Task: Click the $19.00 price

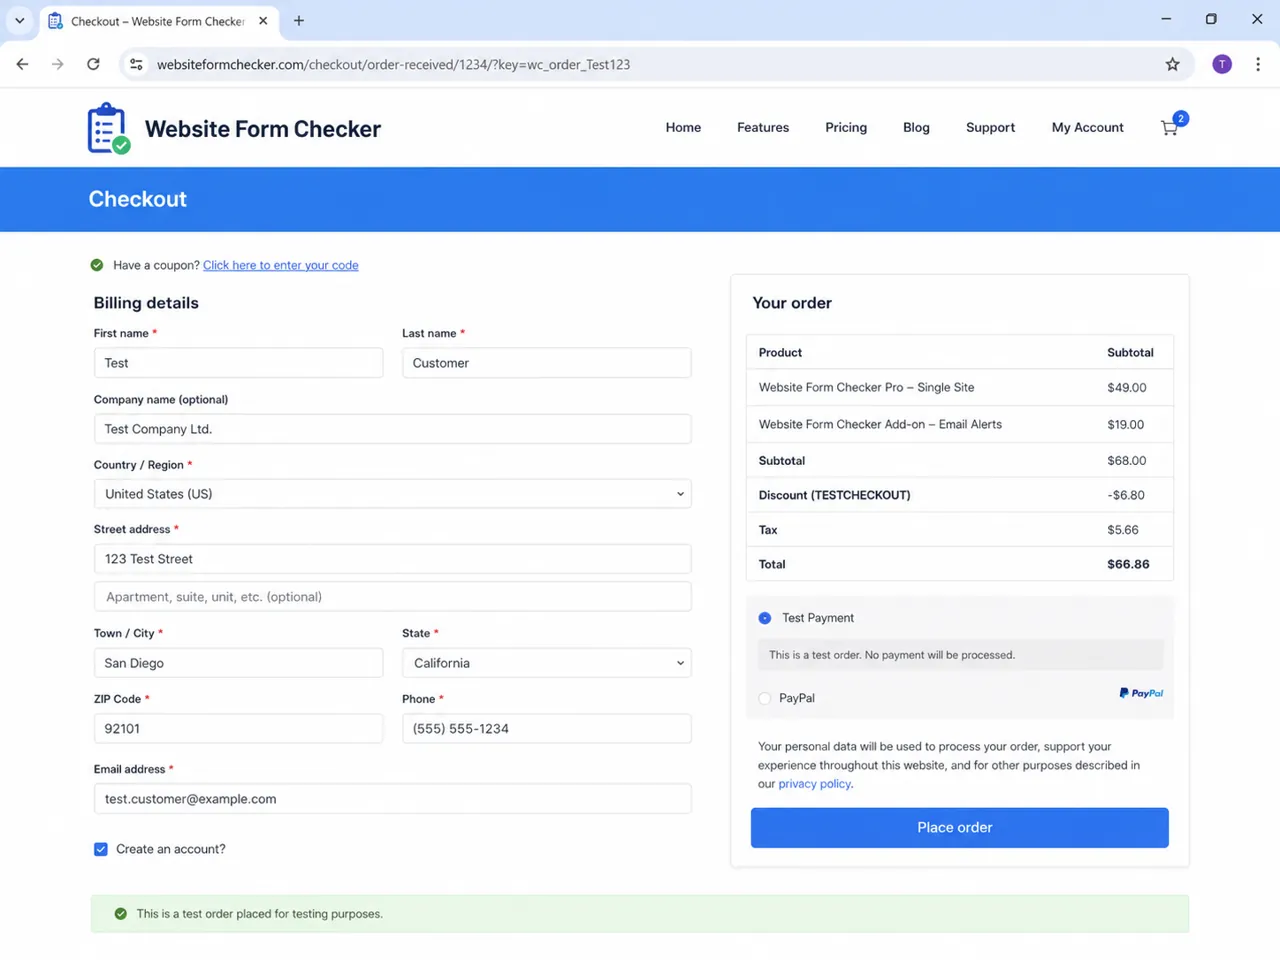Action: 1125,424
